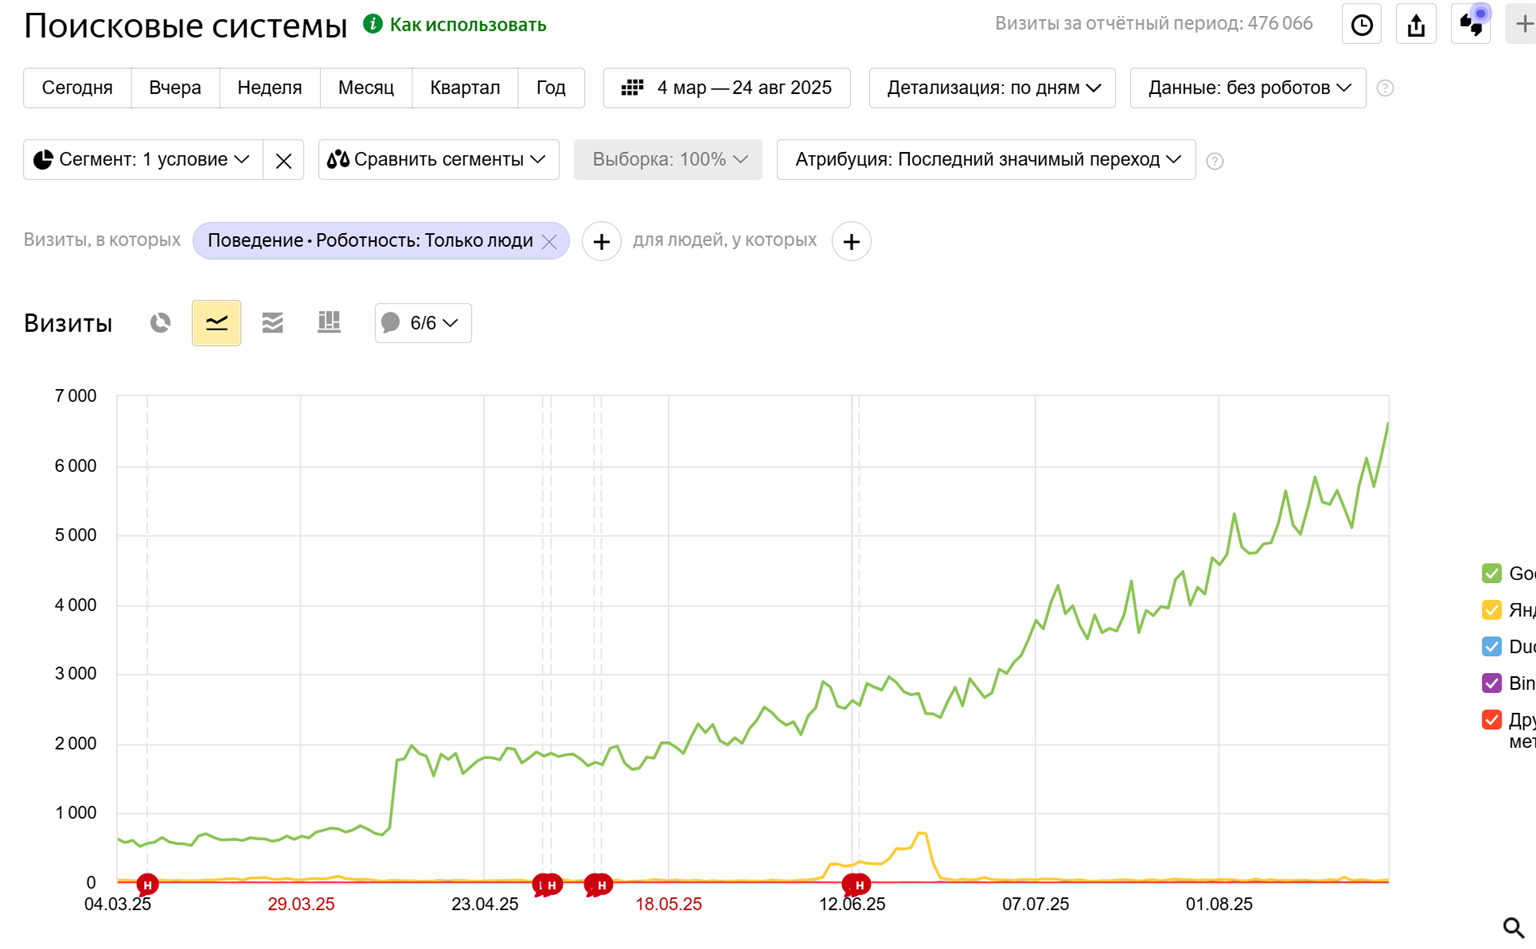Screen dimensions: 1536x949
Task: Select the column chart view icon
Action: click(329, 323)
